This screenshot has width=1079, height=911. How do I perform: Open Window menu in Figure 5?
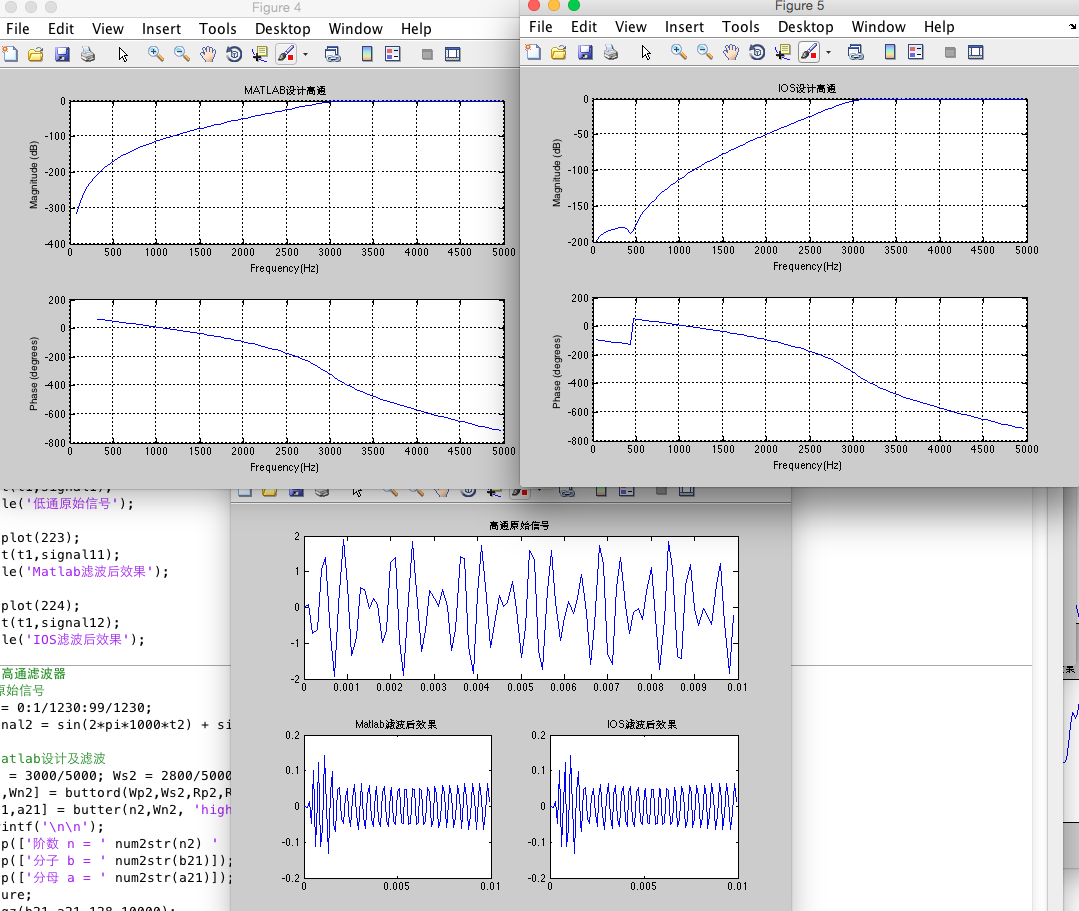click(x=878, y=27)
